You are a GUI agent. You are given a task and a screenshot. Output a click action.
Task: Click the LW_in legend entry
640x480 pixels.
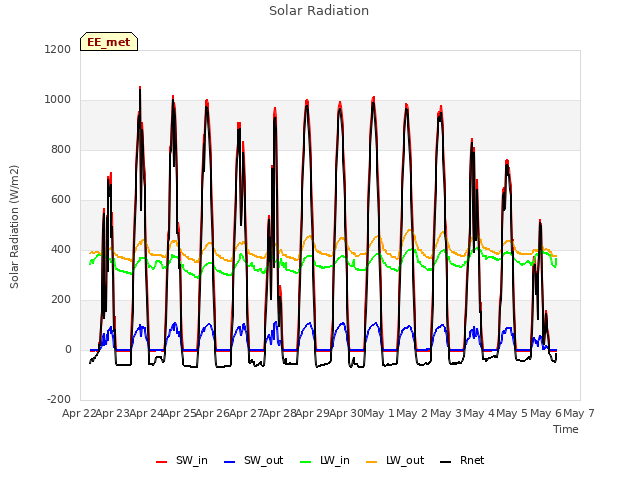coord(324,460)
